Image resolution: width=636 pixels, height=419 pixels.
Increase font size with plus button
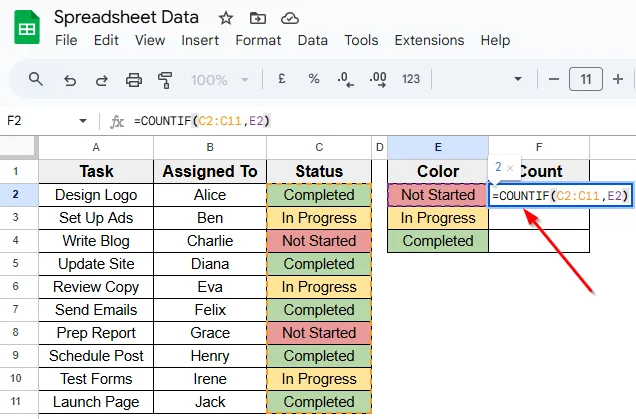618,79
